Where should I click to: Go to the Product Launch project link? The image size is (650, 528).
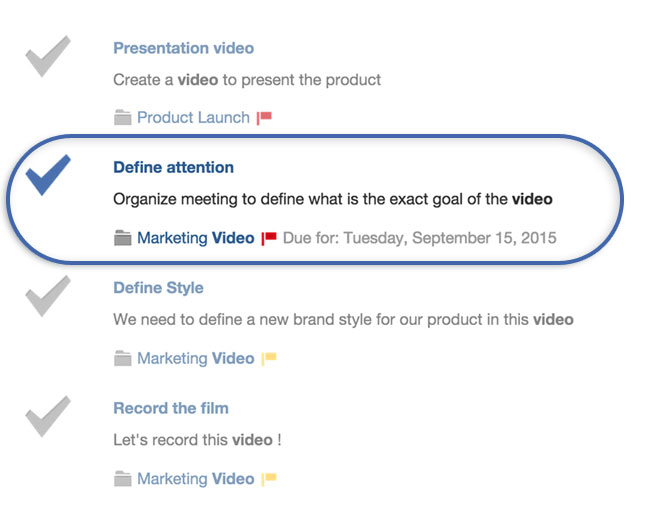click(193, 118)
